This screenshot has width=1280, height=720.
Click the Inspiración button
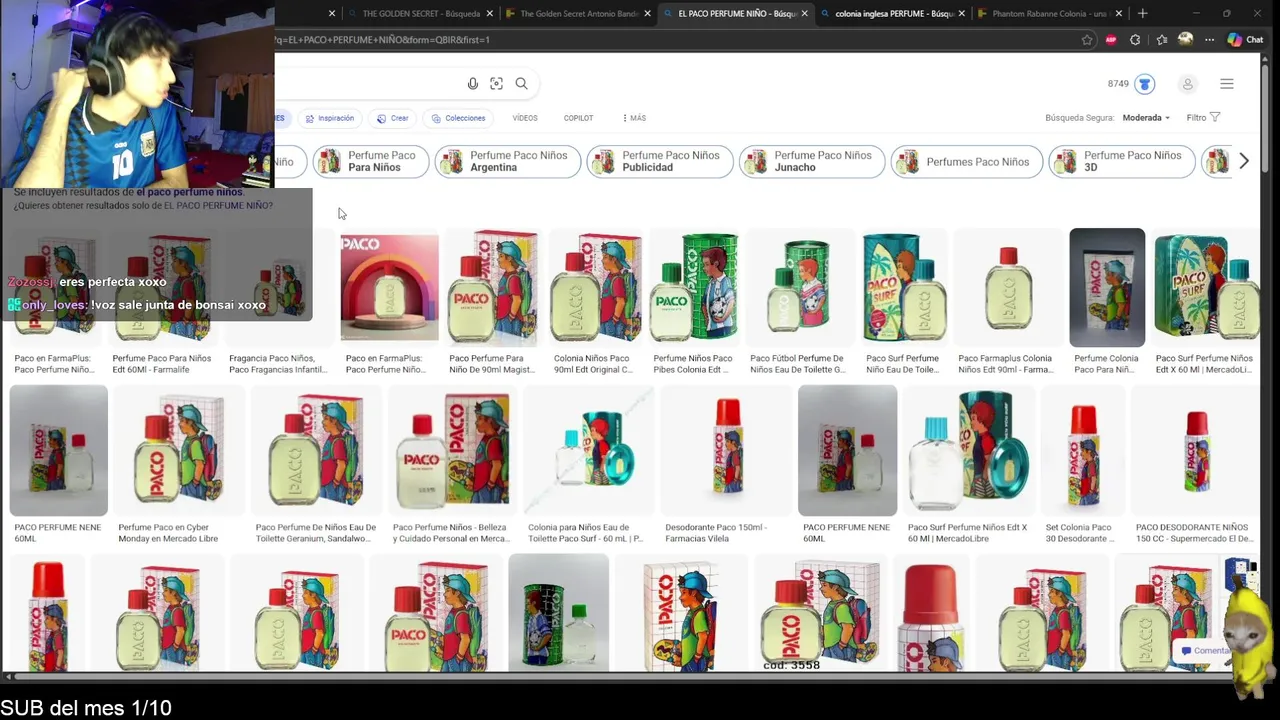tap(329, 118)
